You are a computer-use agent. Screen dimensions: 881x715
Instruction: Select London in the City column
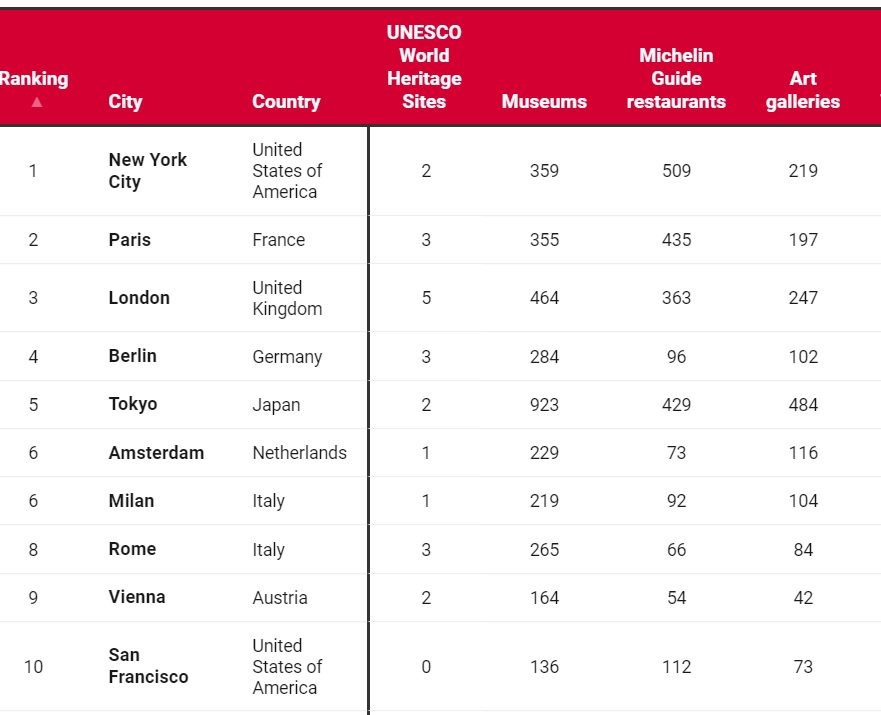(139, 298)
